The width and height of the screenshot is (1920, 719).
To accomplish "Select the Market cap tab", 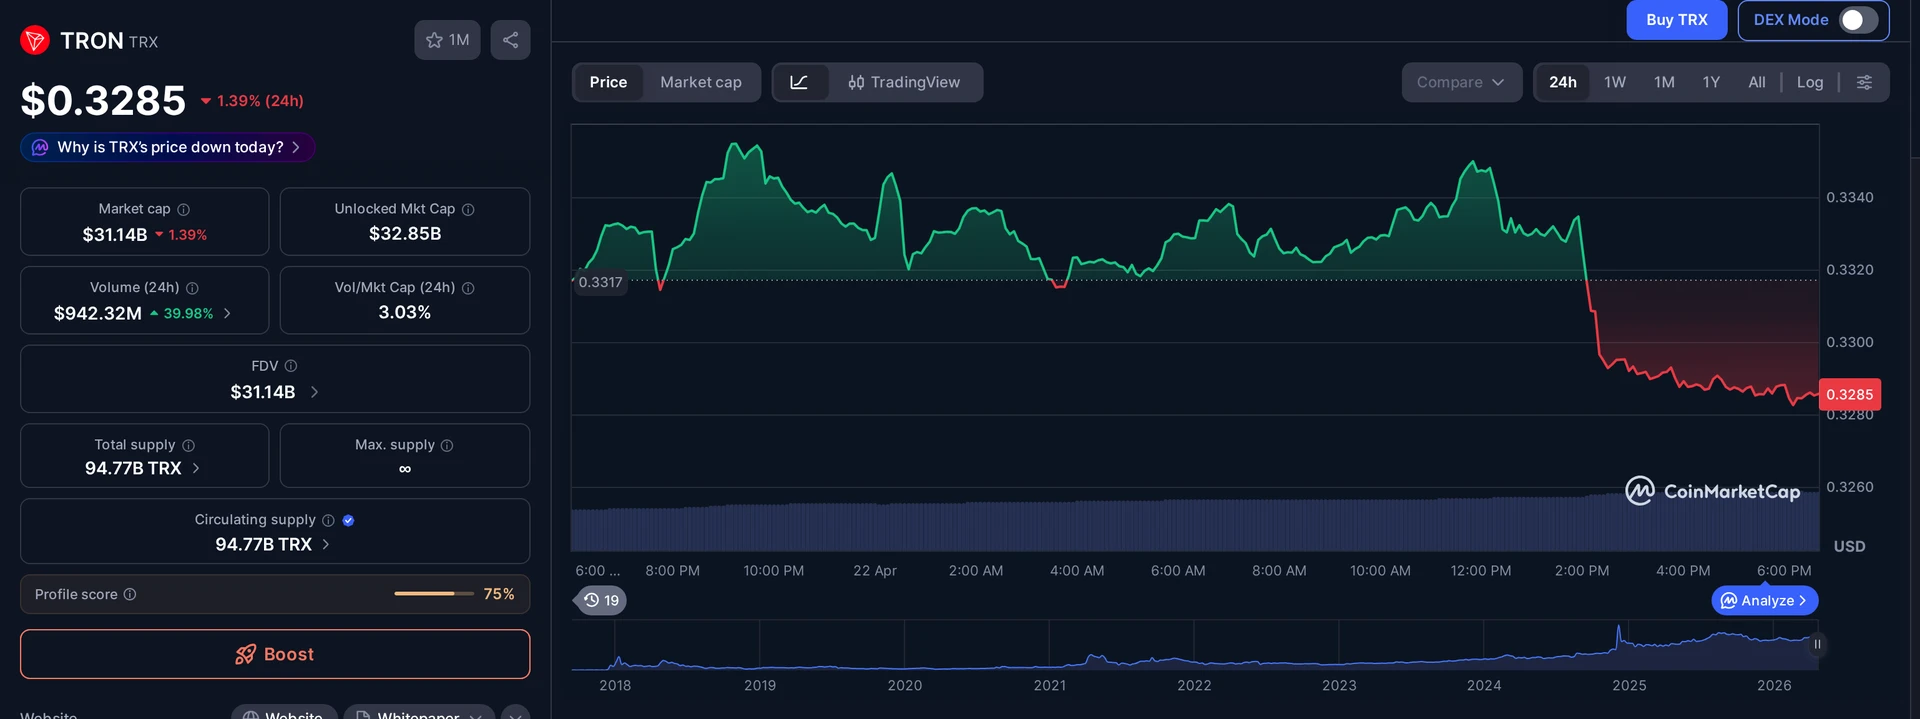I will click(x=701, y=82).
